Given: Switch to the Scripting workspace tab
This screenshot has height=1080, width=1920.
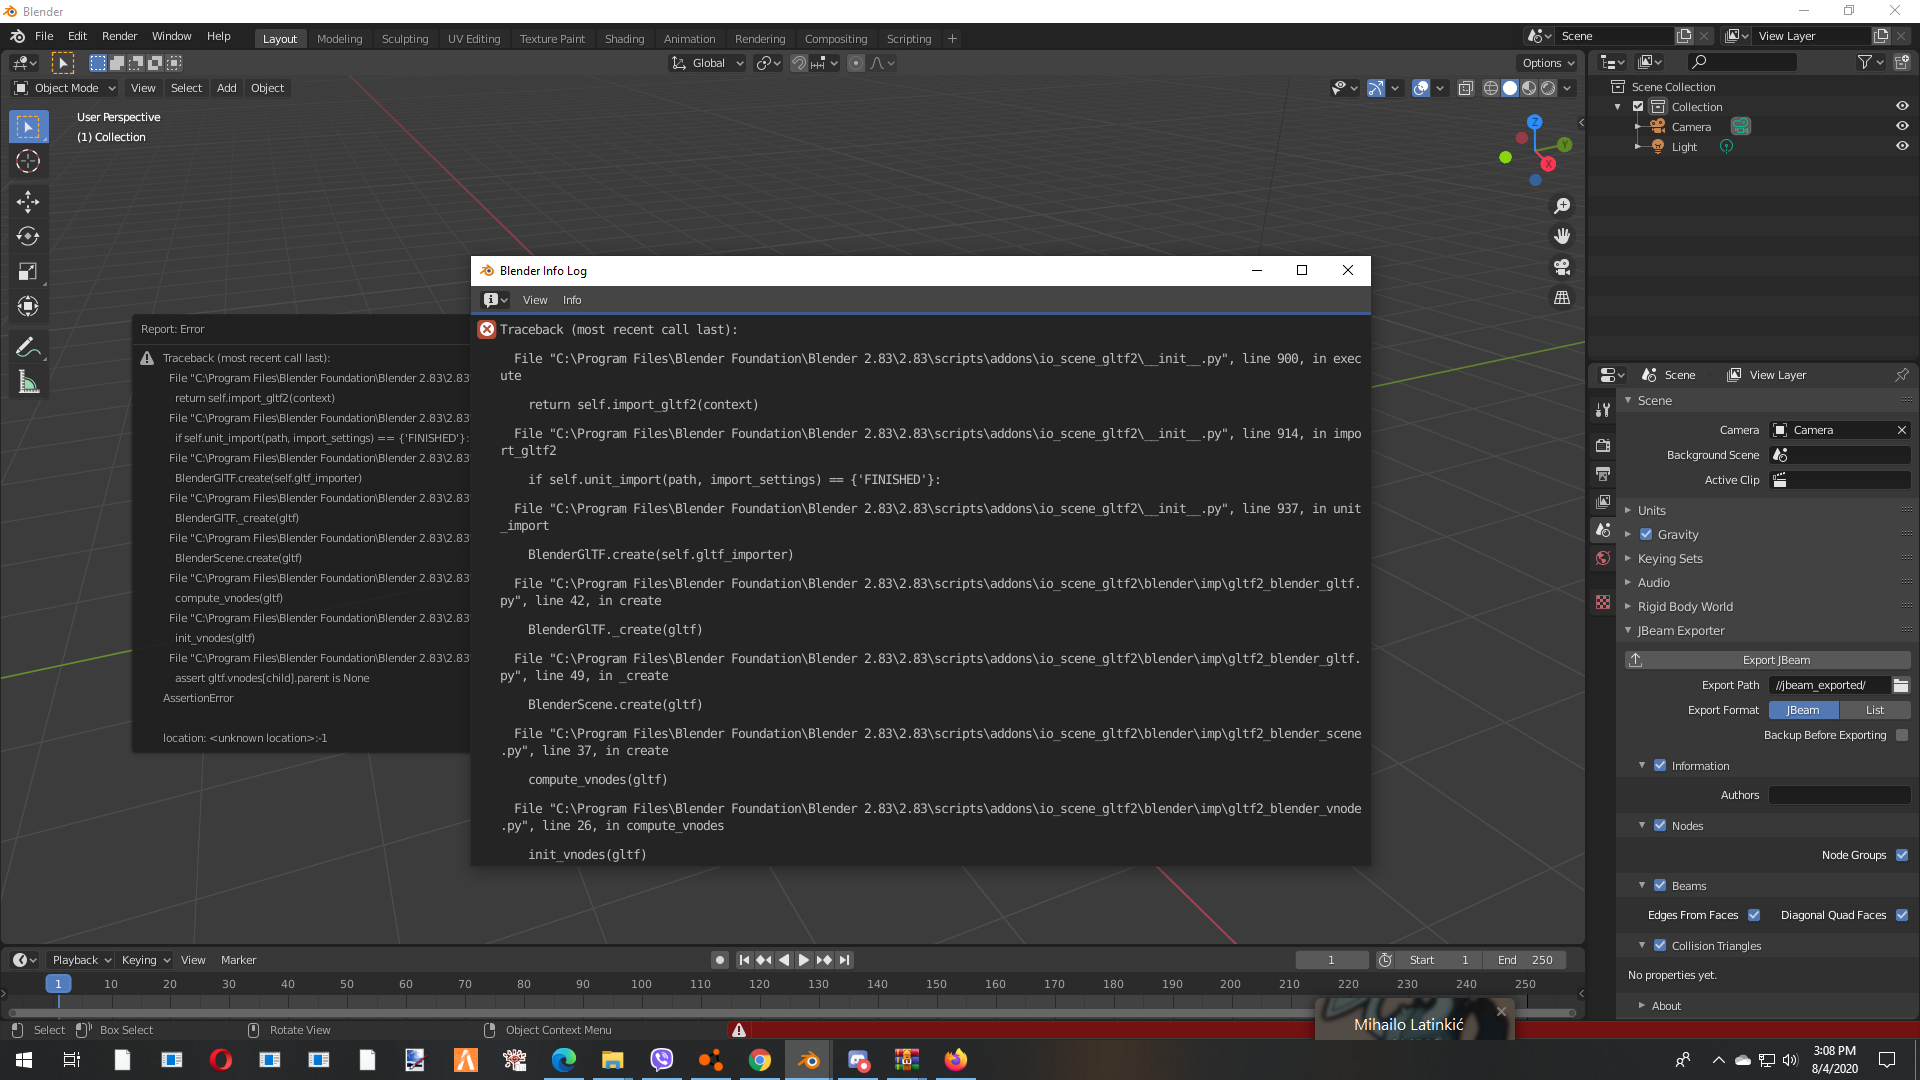Looking at the screenshot, I should (x=908, y=39).
